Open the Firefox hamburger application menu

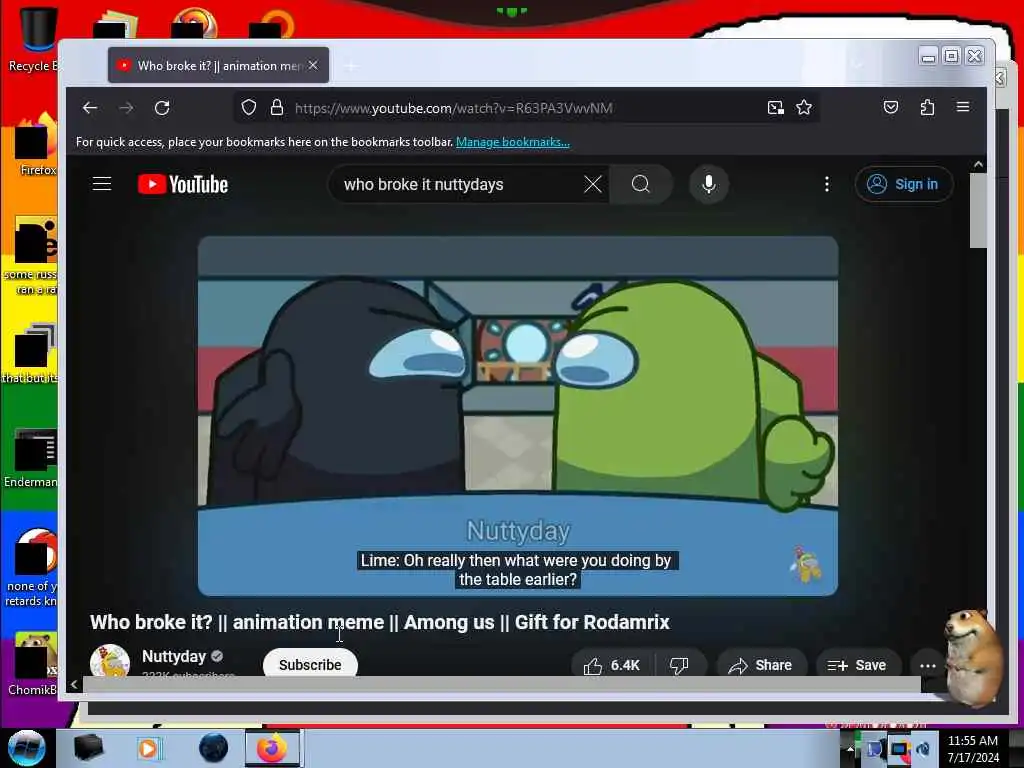pos(963,107)
